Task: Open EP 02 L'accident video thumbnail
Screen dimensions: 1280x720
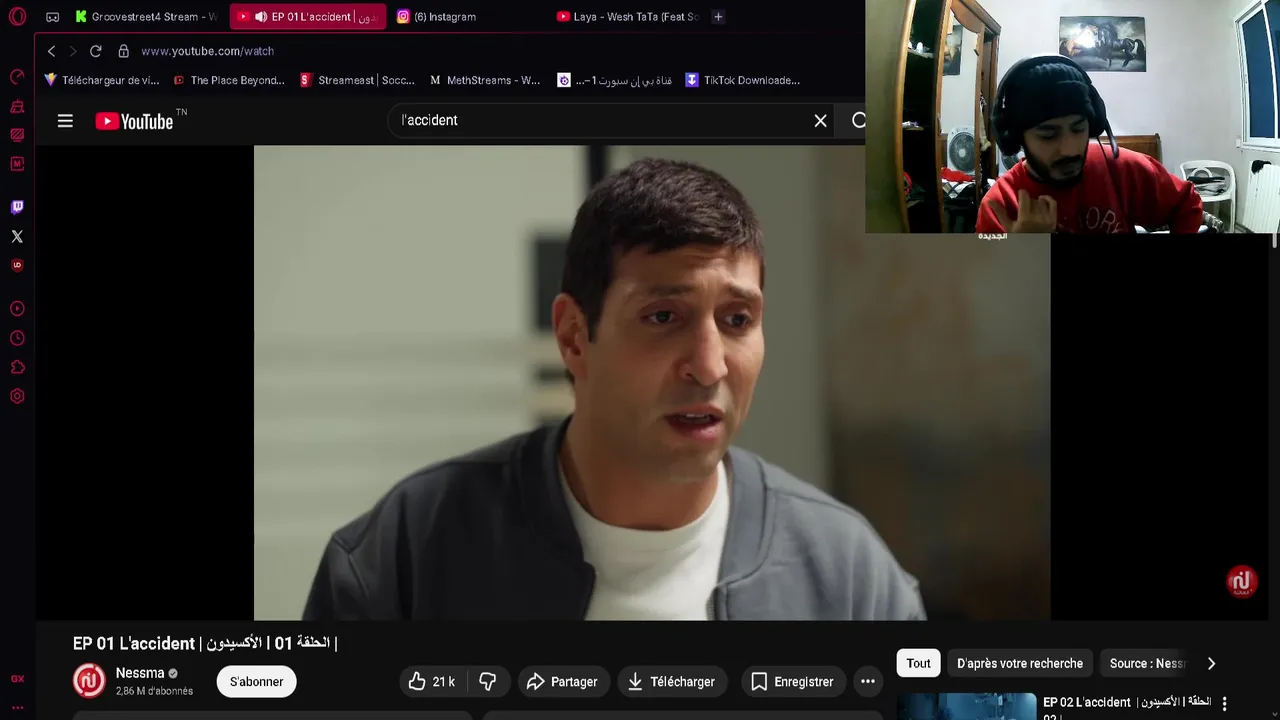Action: tap(966, 707)
